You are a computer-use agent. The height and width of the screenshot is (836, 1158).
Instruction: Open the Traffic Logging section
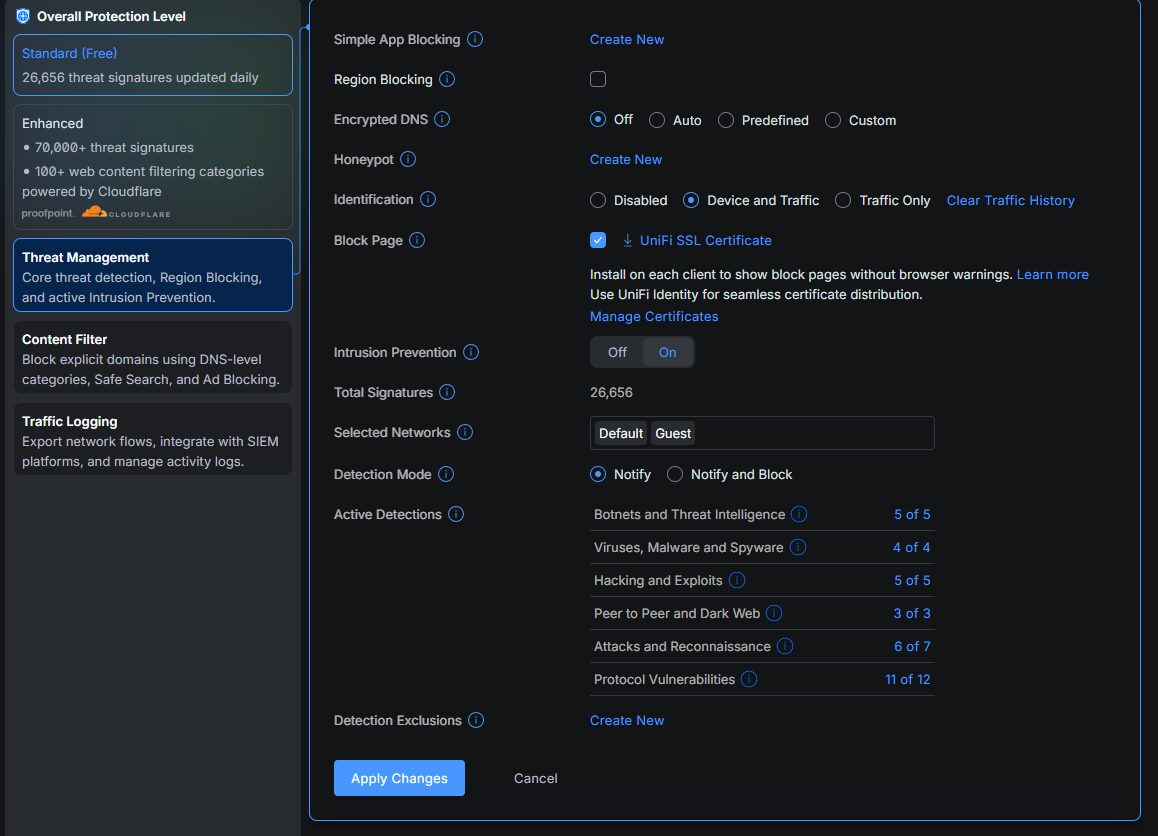153,439
